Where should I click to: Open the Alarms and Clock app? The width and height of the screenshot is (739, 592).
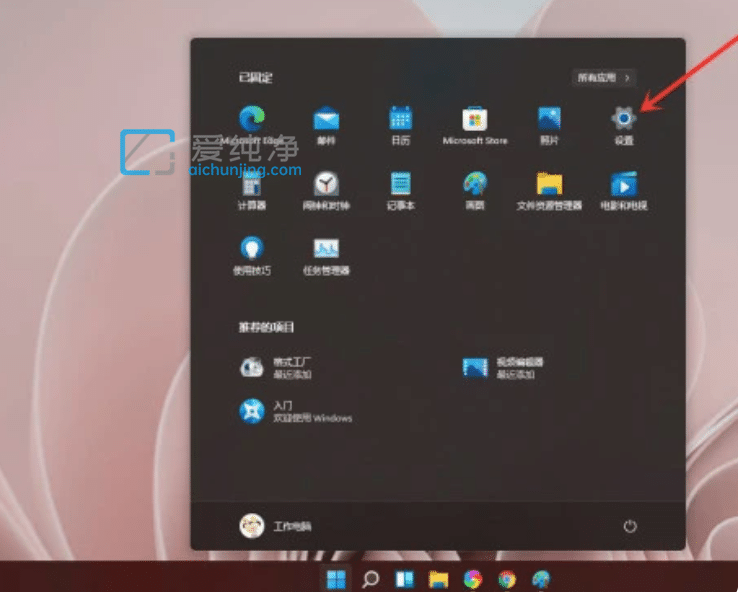coord(326,184)
